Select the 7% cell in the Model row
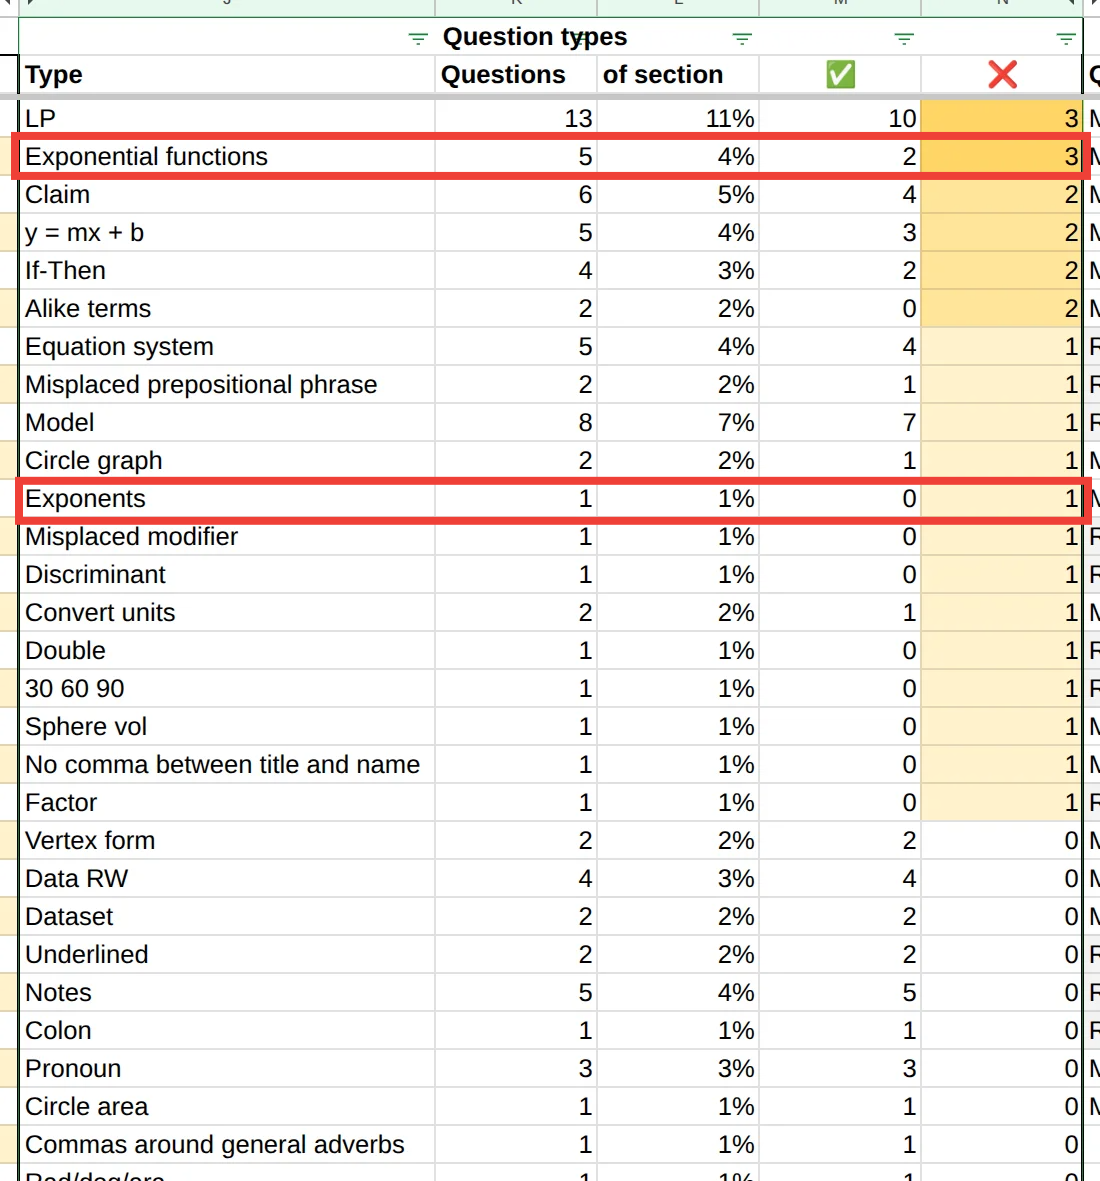Image resolution: width=1100 pixels, height=1181 pixels. [678, 423]
